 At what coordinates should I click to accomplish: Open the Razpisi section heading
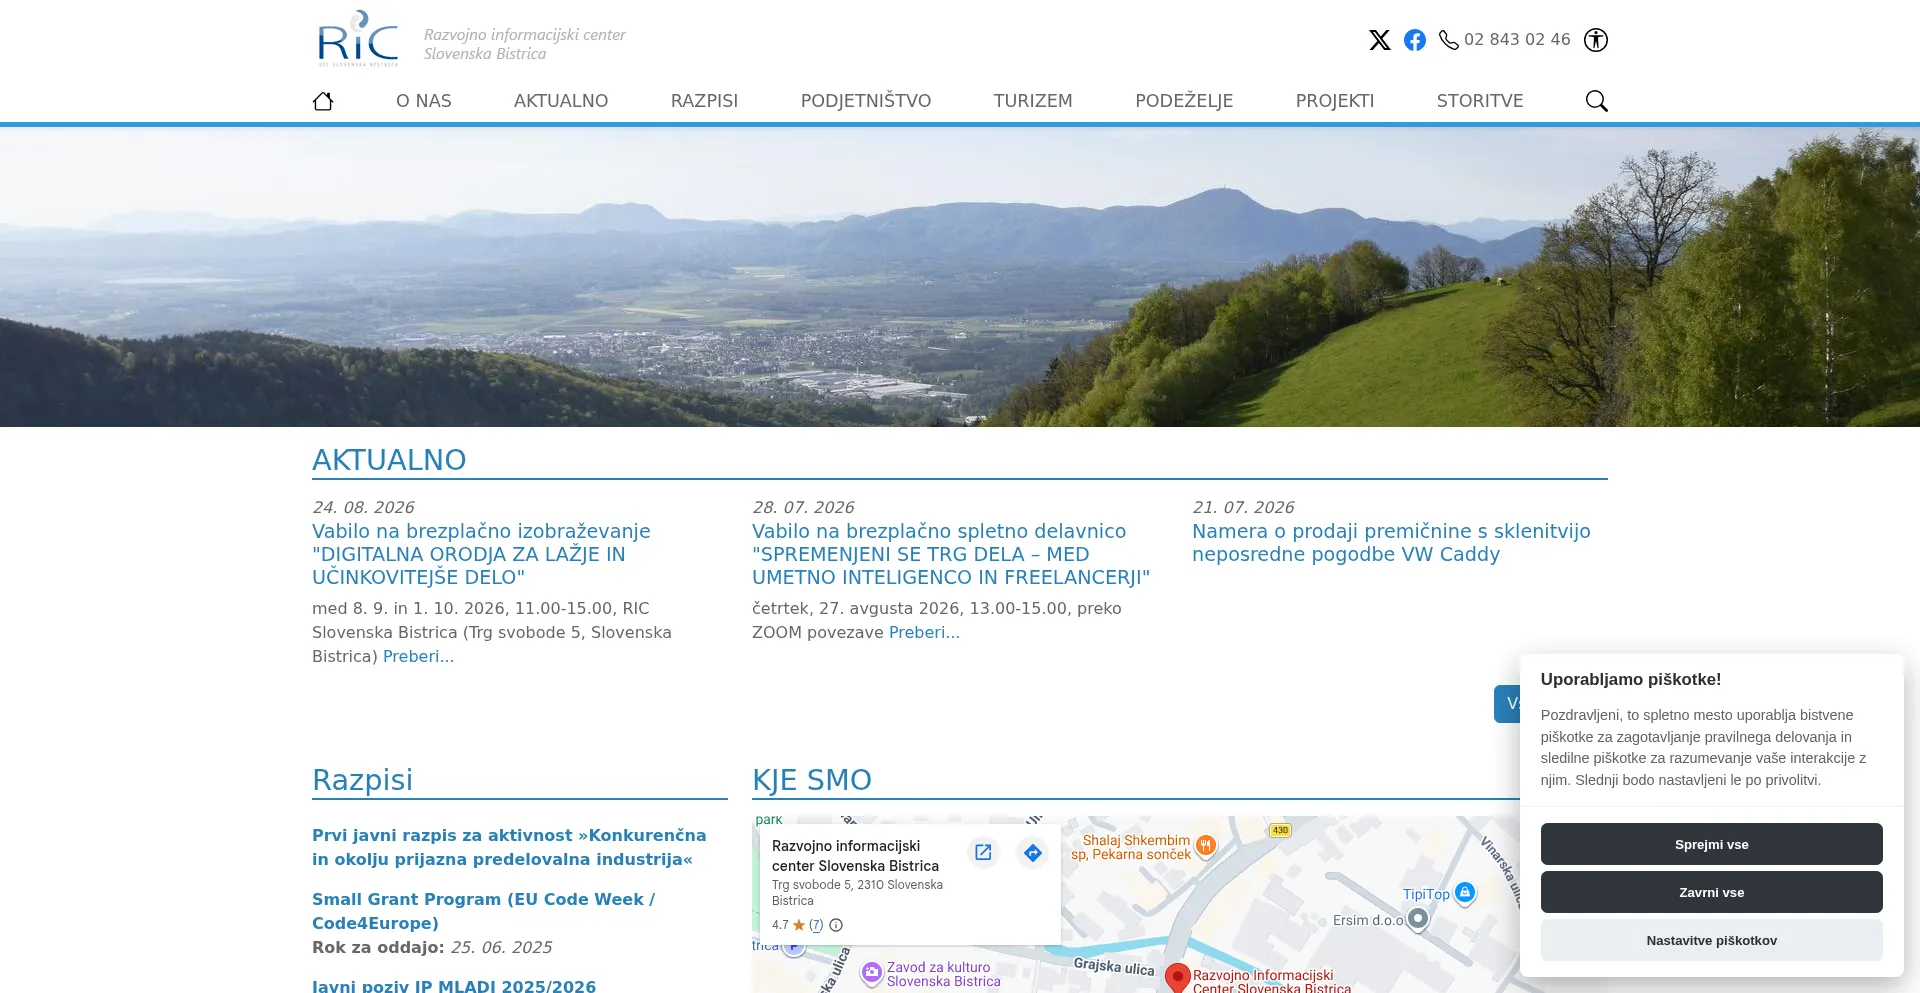362,780
